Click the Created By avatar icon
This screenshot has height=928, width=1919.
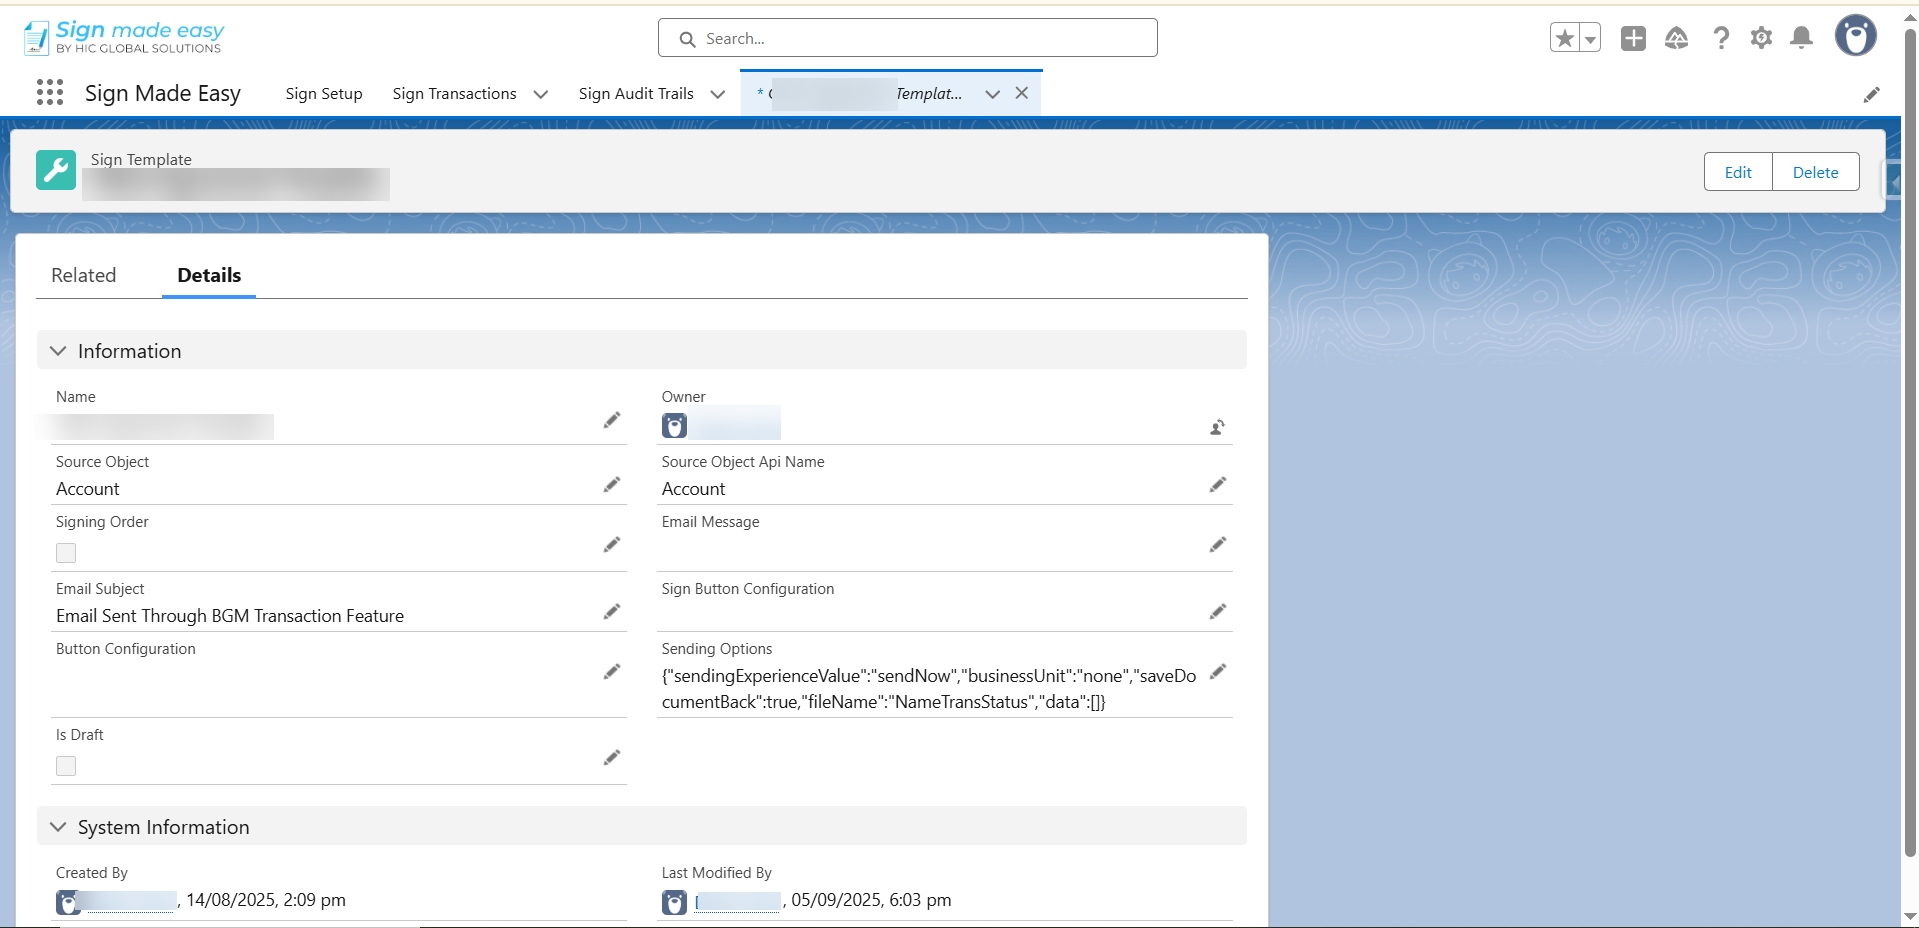(69, 903)
